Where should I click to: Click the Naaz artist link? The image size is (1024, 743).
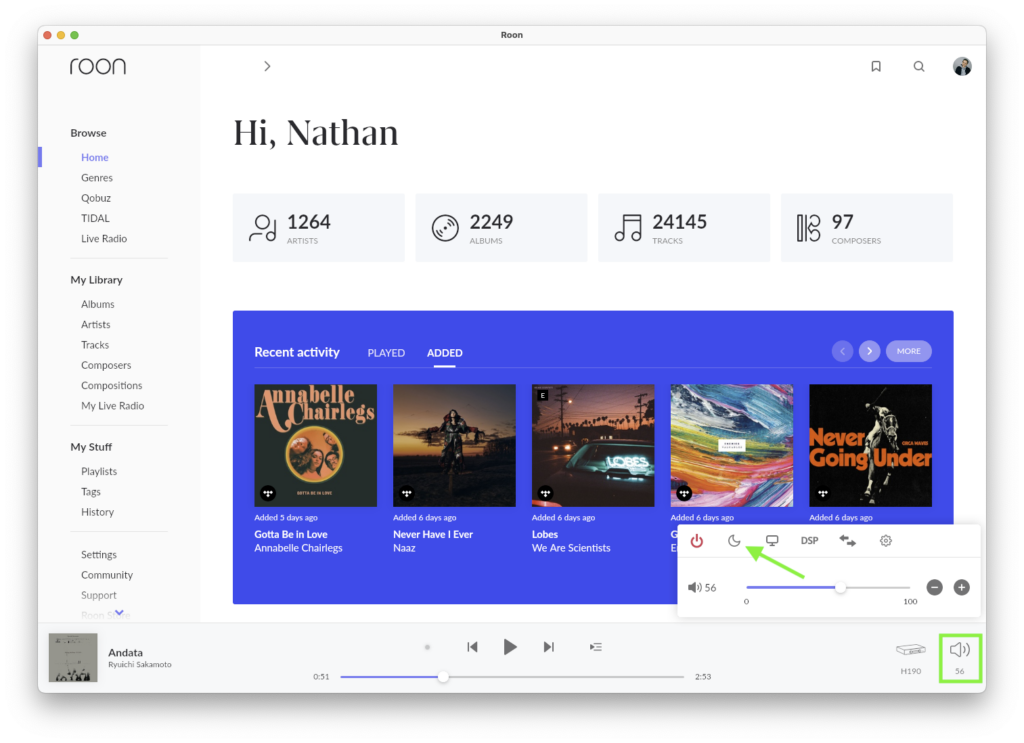tap(404, 548)
